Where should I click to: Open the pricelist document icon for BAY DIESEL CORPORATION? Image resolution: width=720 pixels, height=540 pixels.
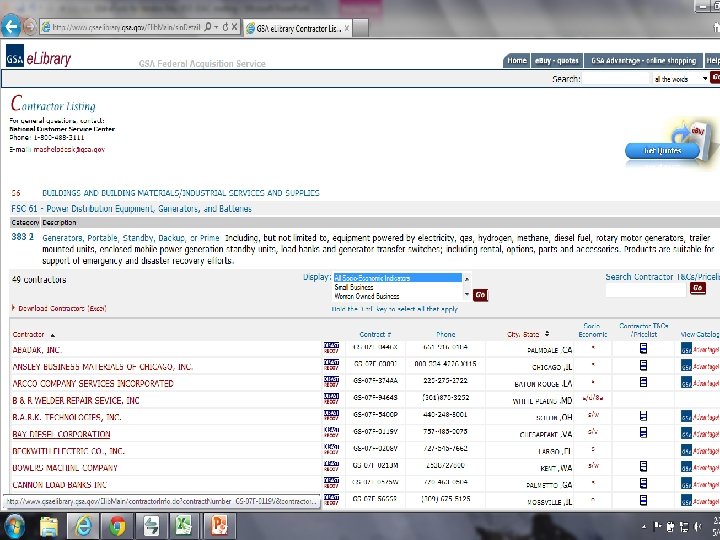coord(643,433)
